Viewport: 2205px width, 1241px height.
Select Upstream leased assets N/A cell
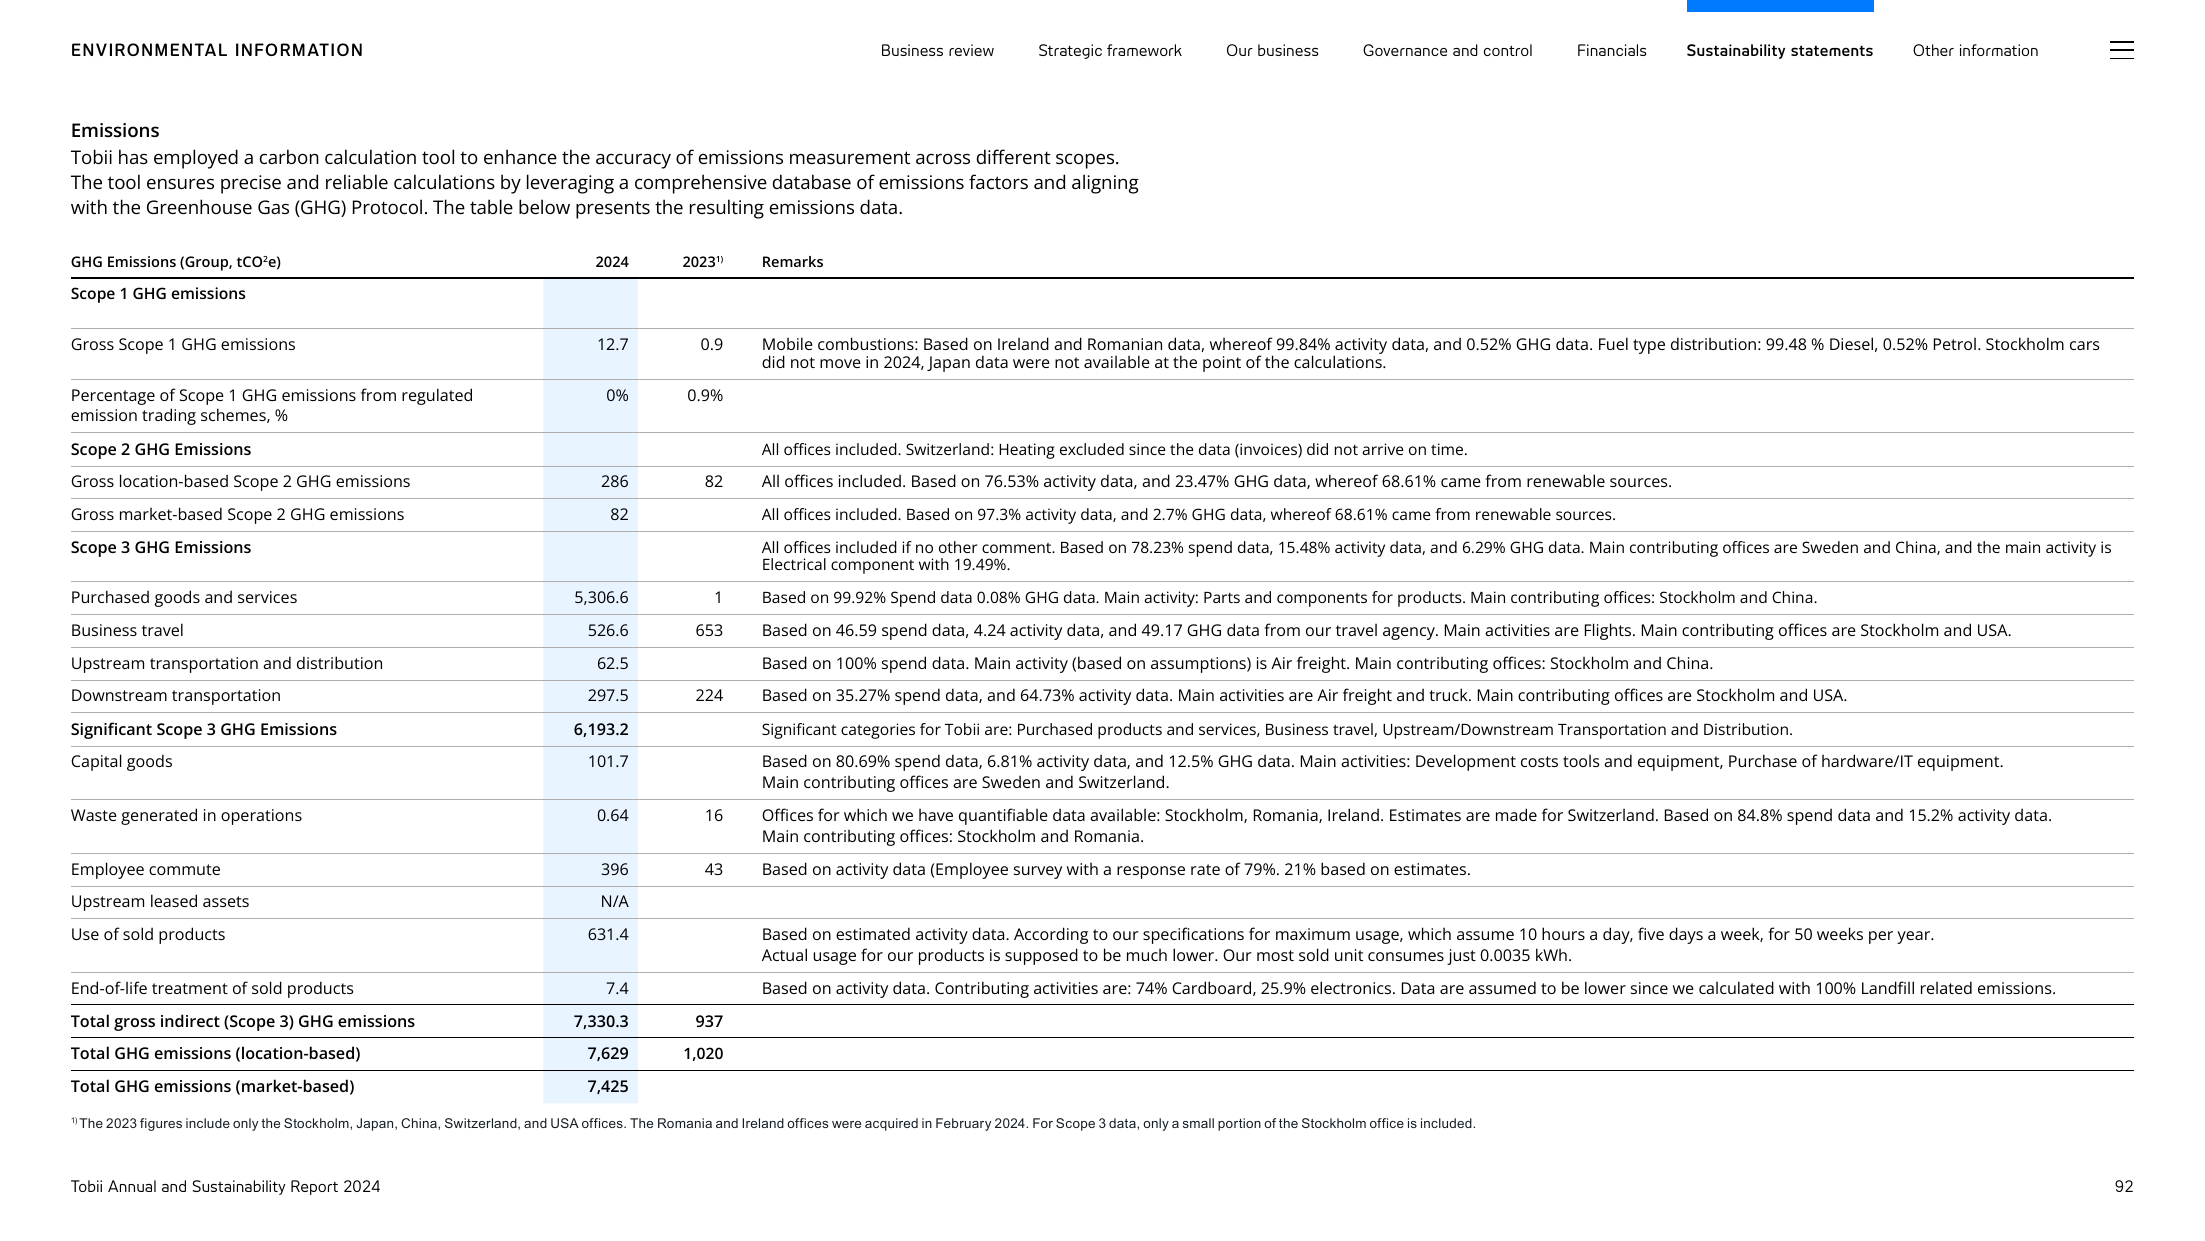[614, 902]
